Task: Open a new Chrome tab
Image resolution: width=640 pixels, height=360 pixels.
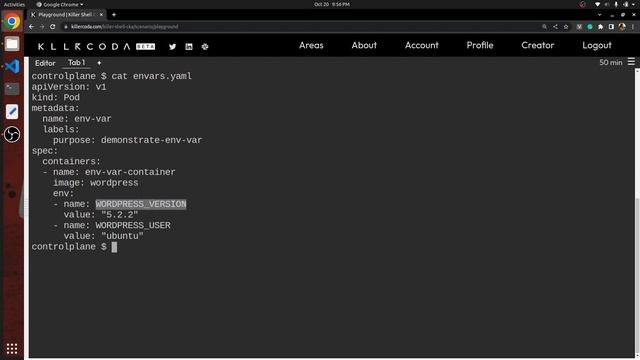Action: (114, 15)
